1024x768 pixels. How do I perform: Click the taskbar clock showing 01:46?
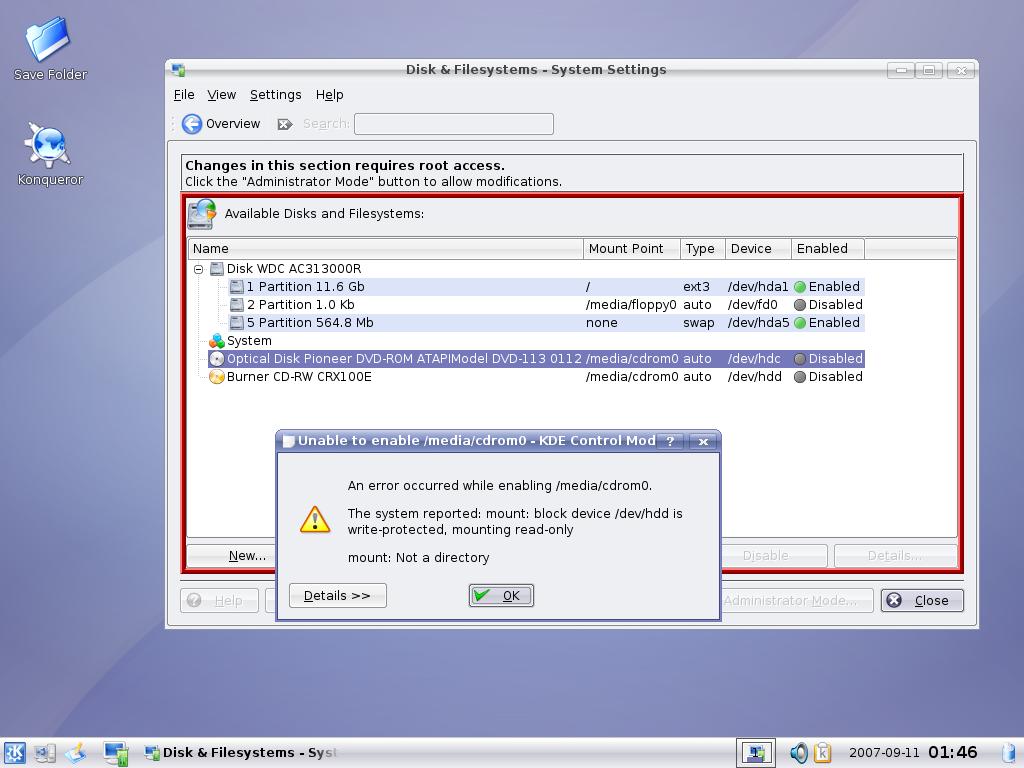pyautogui.click(x=952, y=753)
